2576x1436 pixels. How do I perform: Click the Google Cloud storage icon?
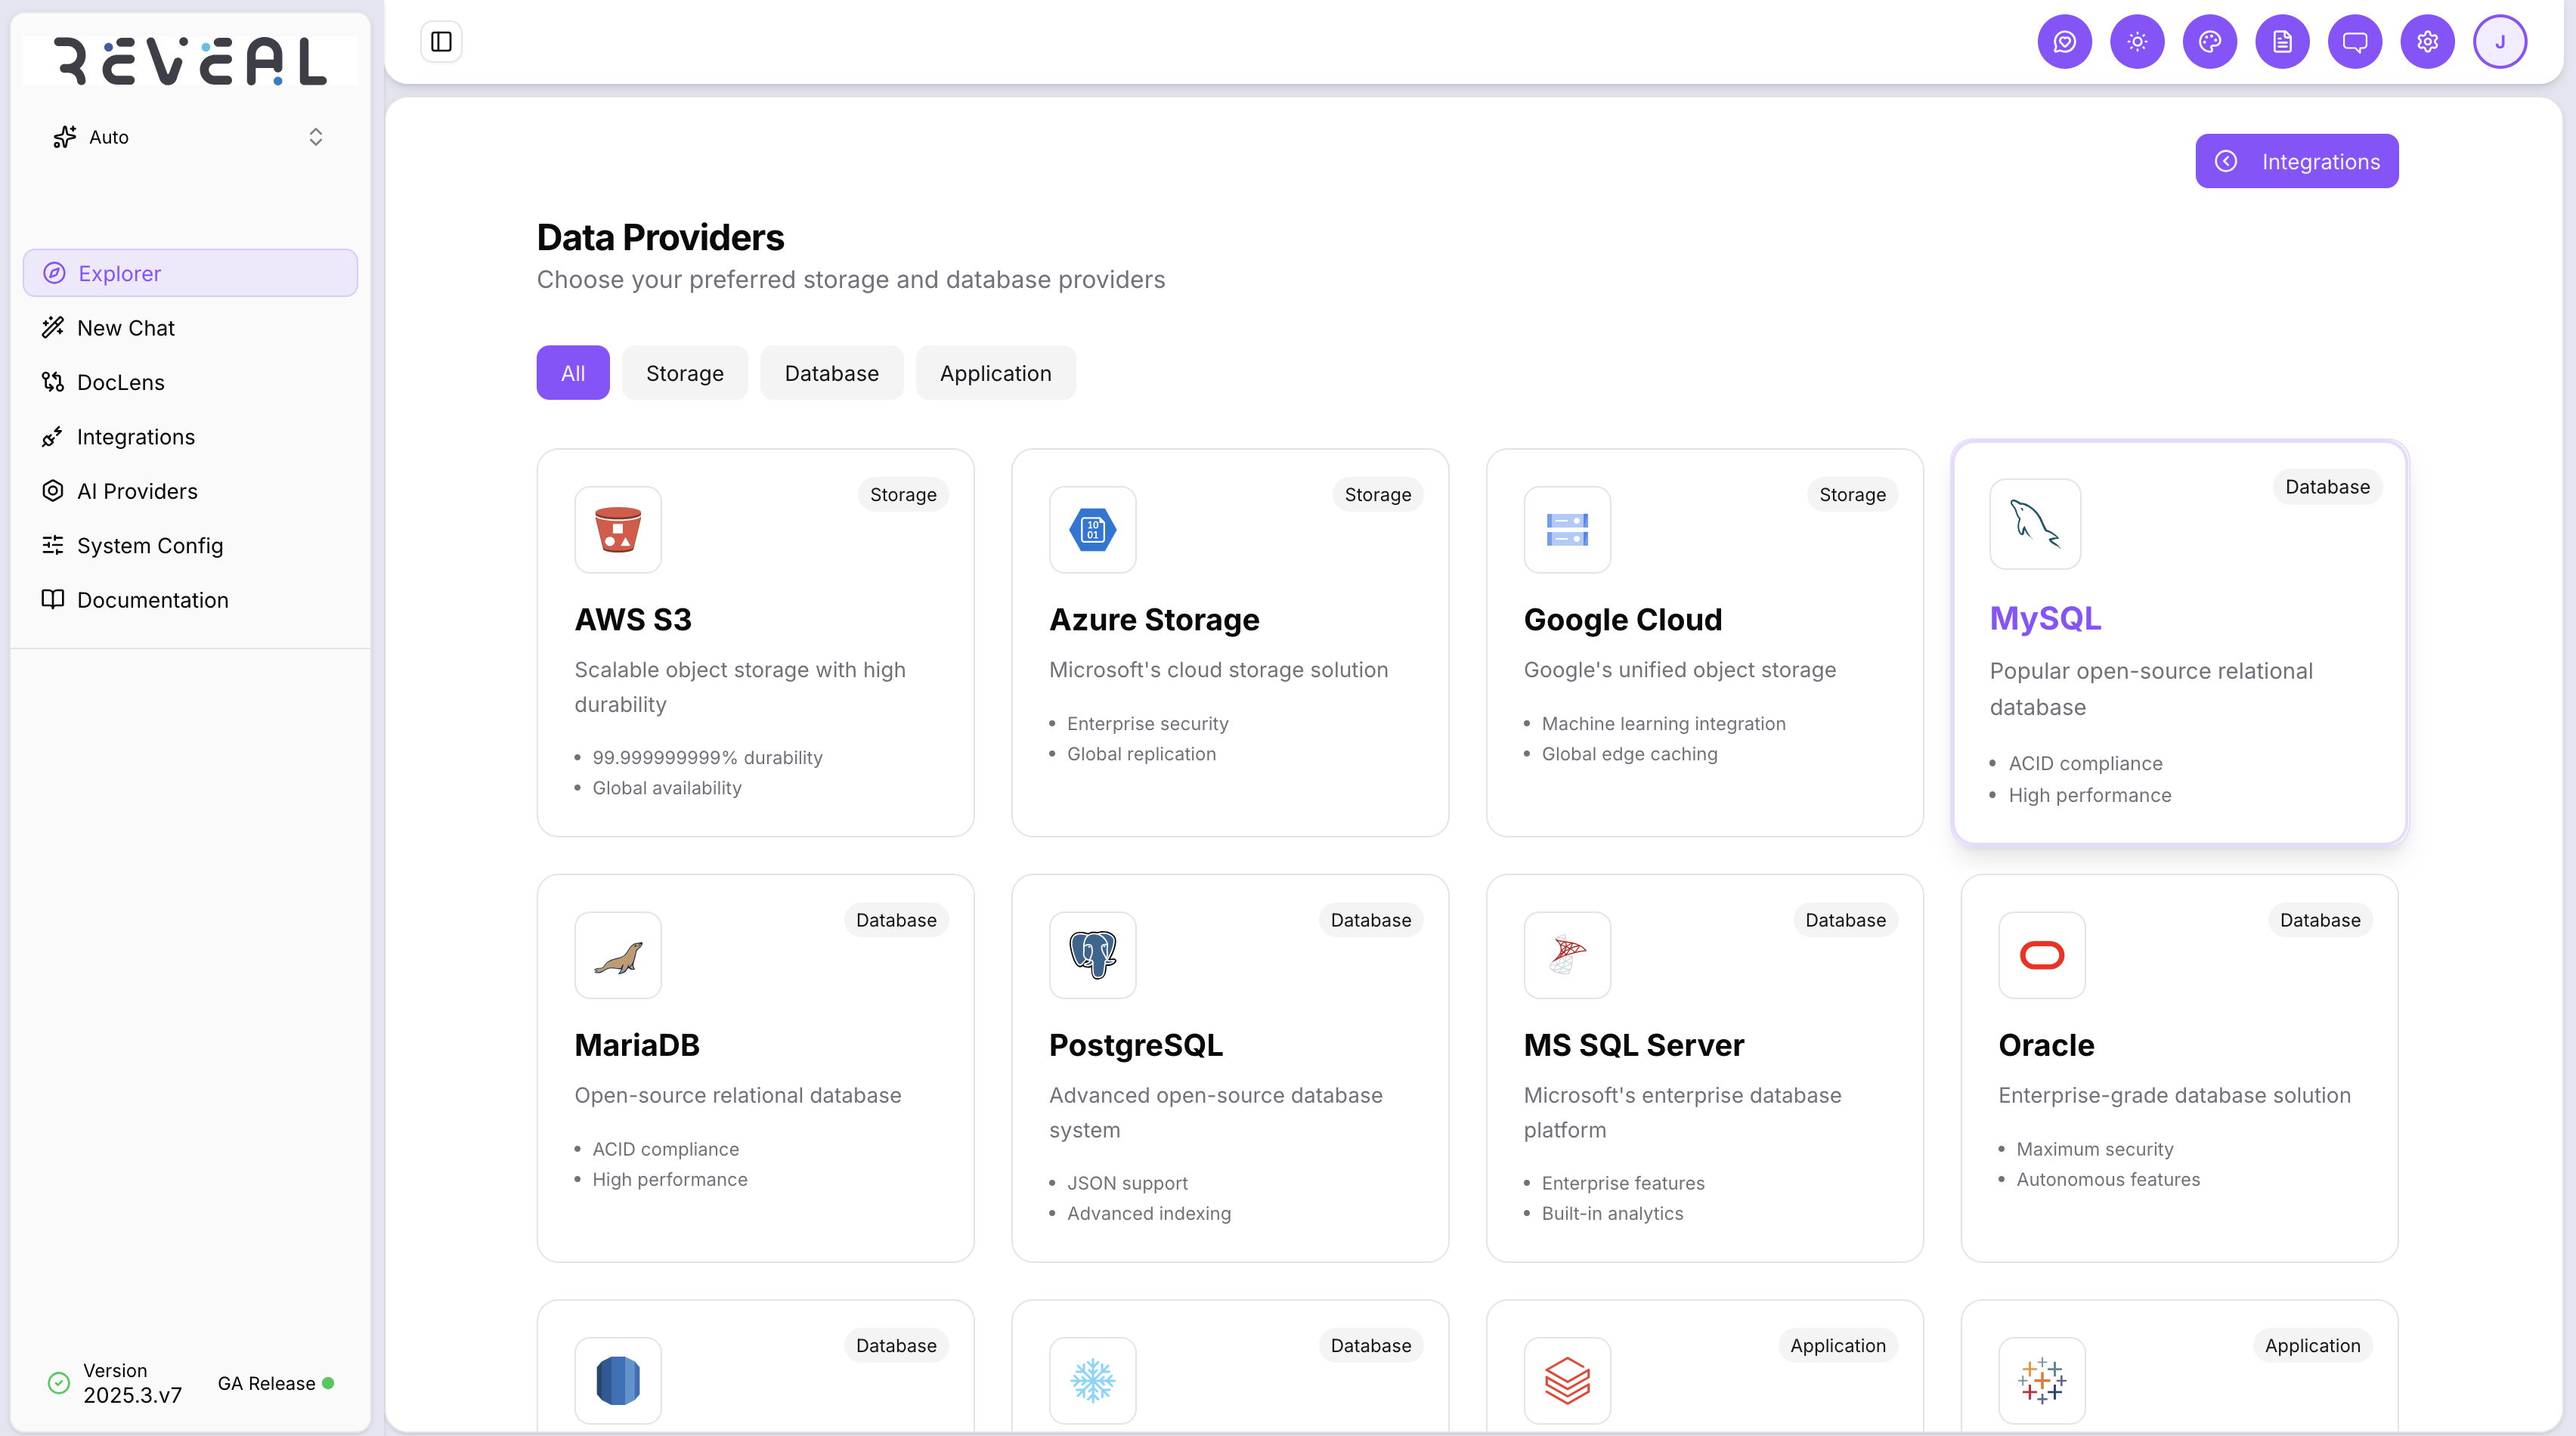(x=1567, y=530)
